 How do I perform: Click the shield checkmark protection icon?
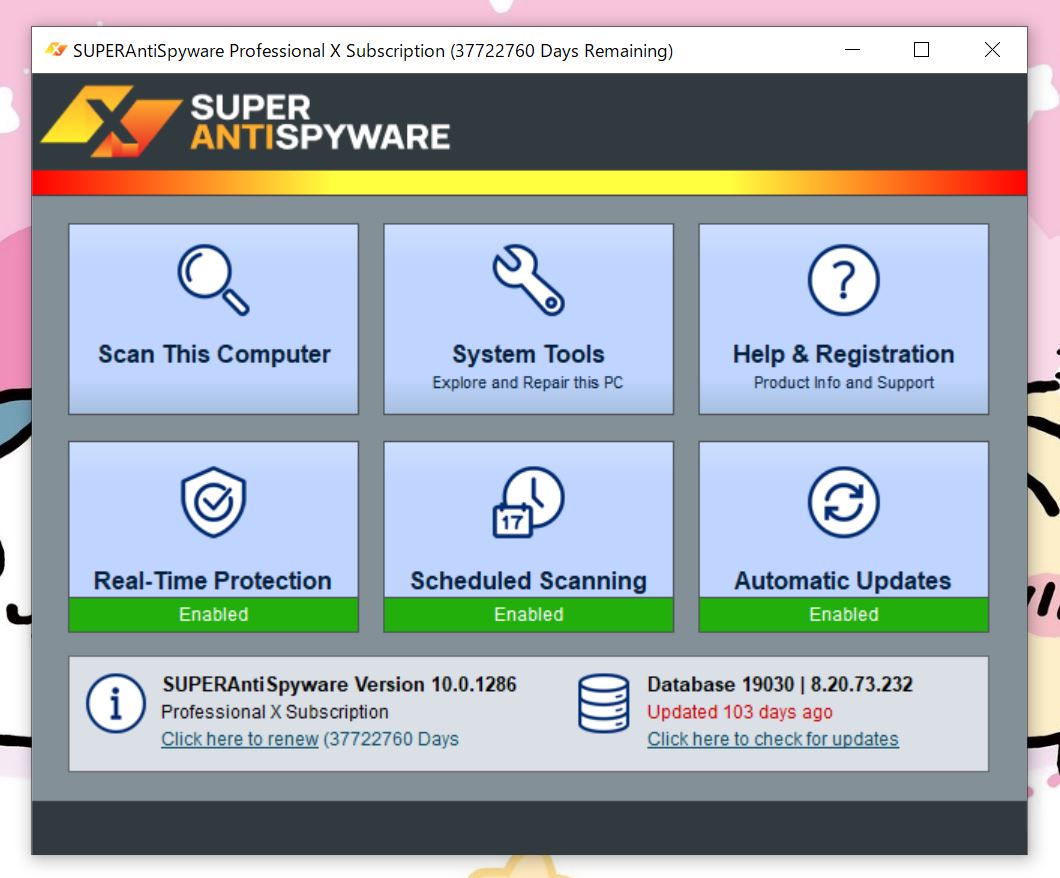coord(213,502)
